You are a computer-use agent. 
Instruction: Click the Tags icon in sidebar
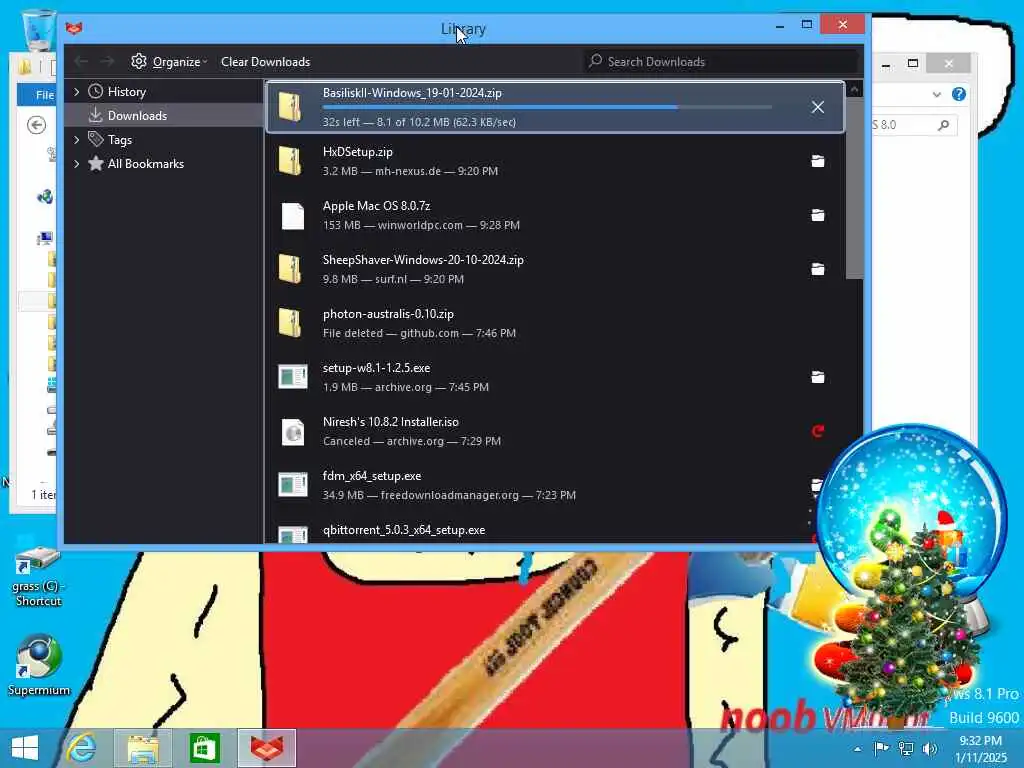tap(96, 139)
